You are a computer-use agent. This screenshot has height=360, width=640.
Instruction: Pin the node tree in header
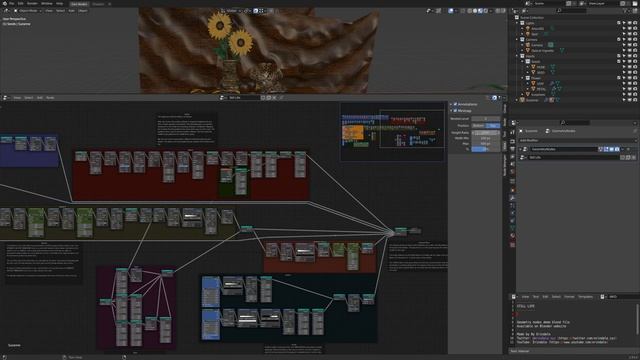tap(281, 98)
